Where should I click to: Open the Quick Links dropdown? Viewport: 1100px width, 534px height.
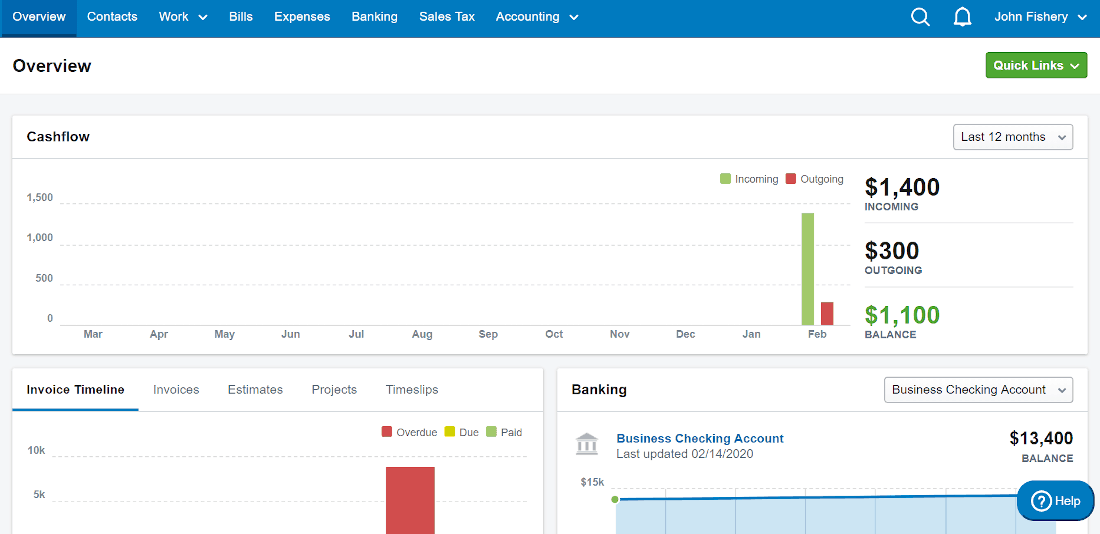1036,65
